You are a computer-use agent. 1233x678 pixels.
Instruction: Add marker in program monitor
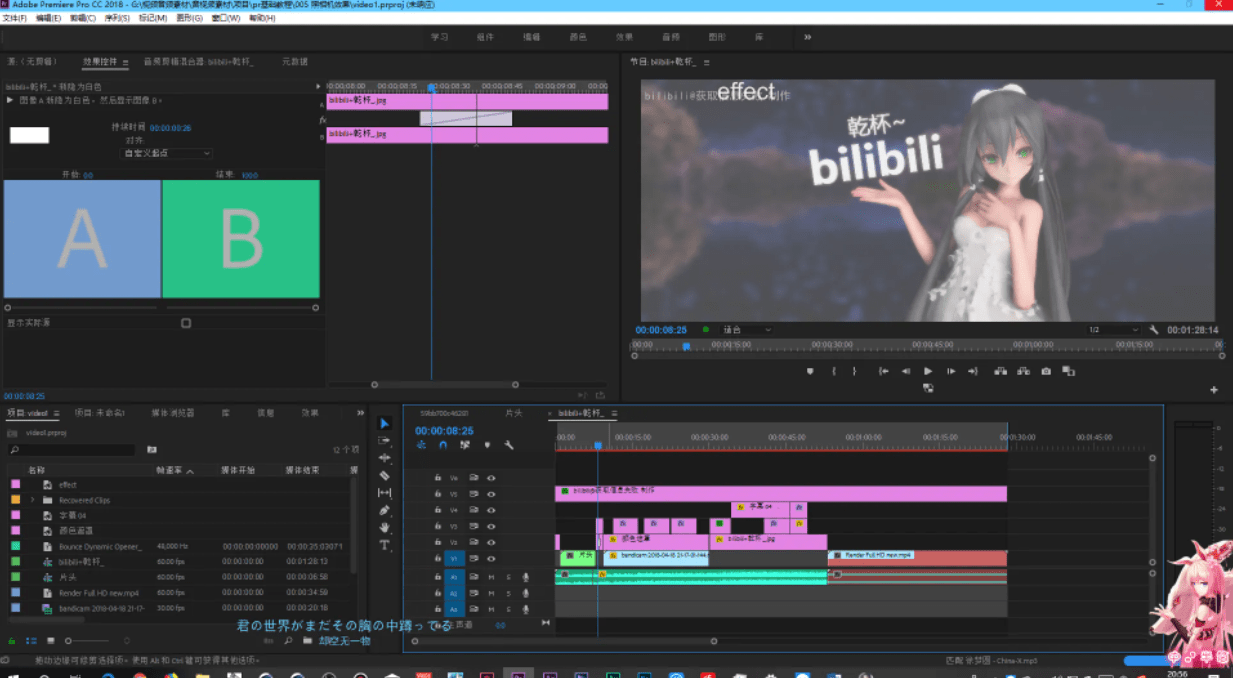[x=811, y=371]
